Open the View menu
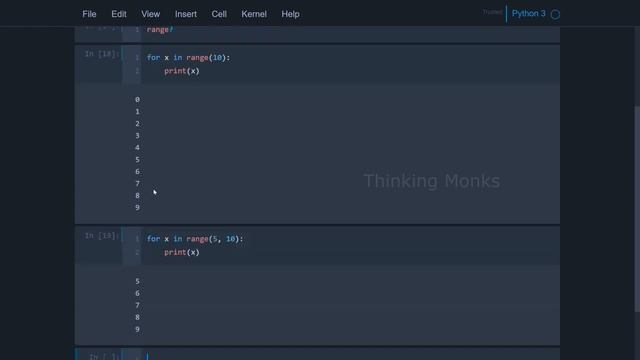Image resolution: width=640 pixels, height=360 pixels. [x=151, y=14]
